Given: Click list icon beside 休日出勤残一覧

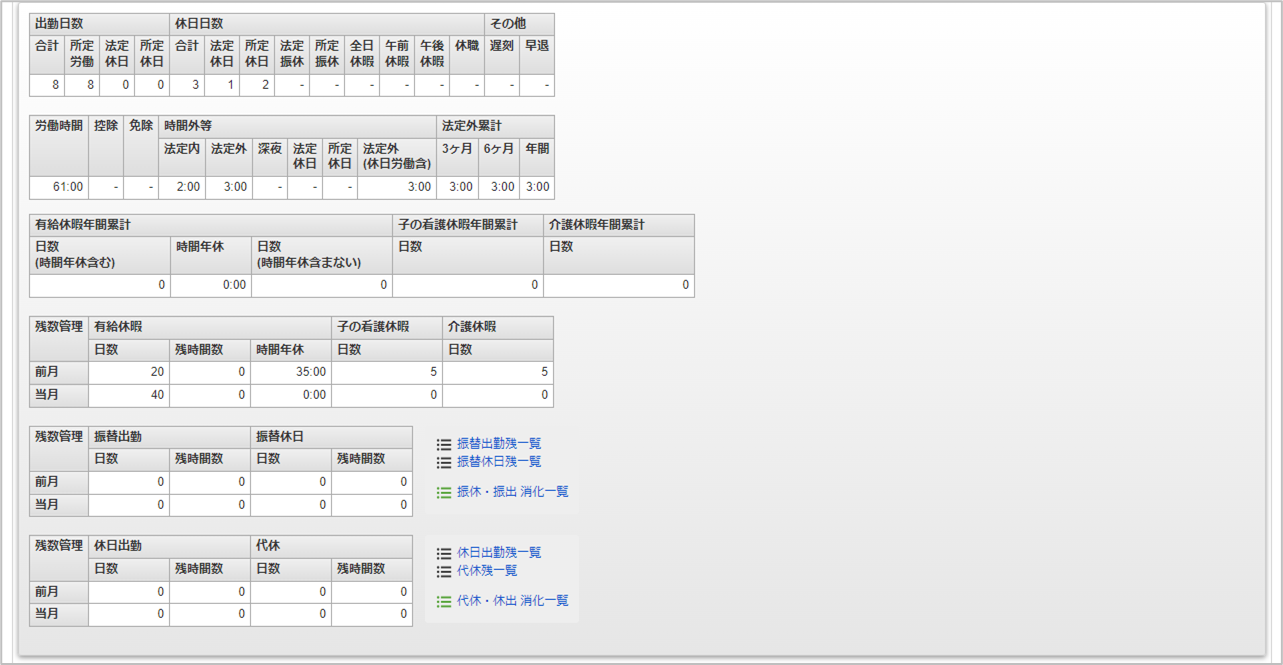Looking at the screenshot, I should (x=444, y=553).
